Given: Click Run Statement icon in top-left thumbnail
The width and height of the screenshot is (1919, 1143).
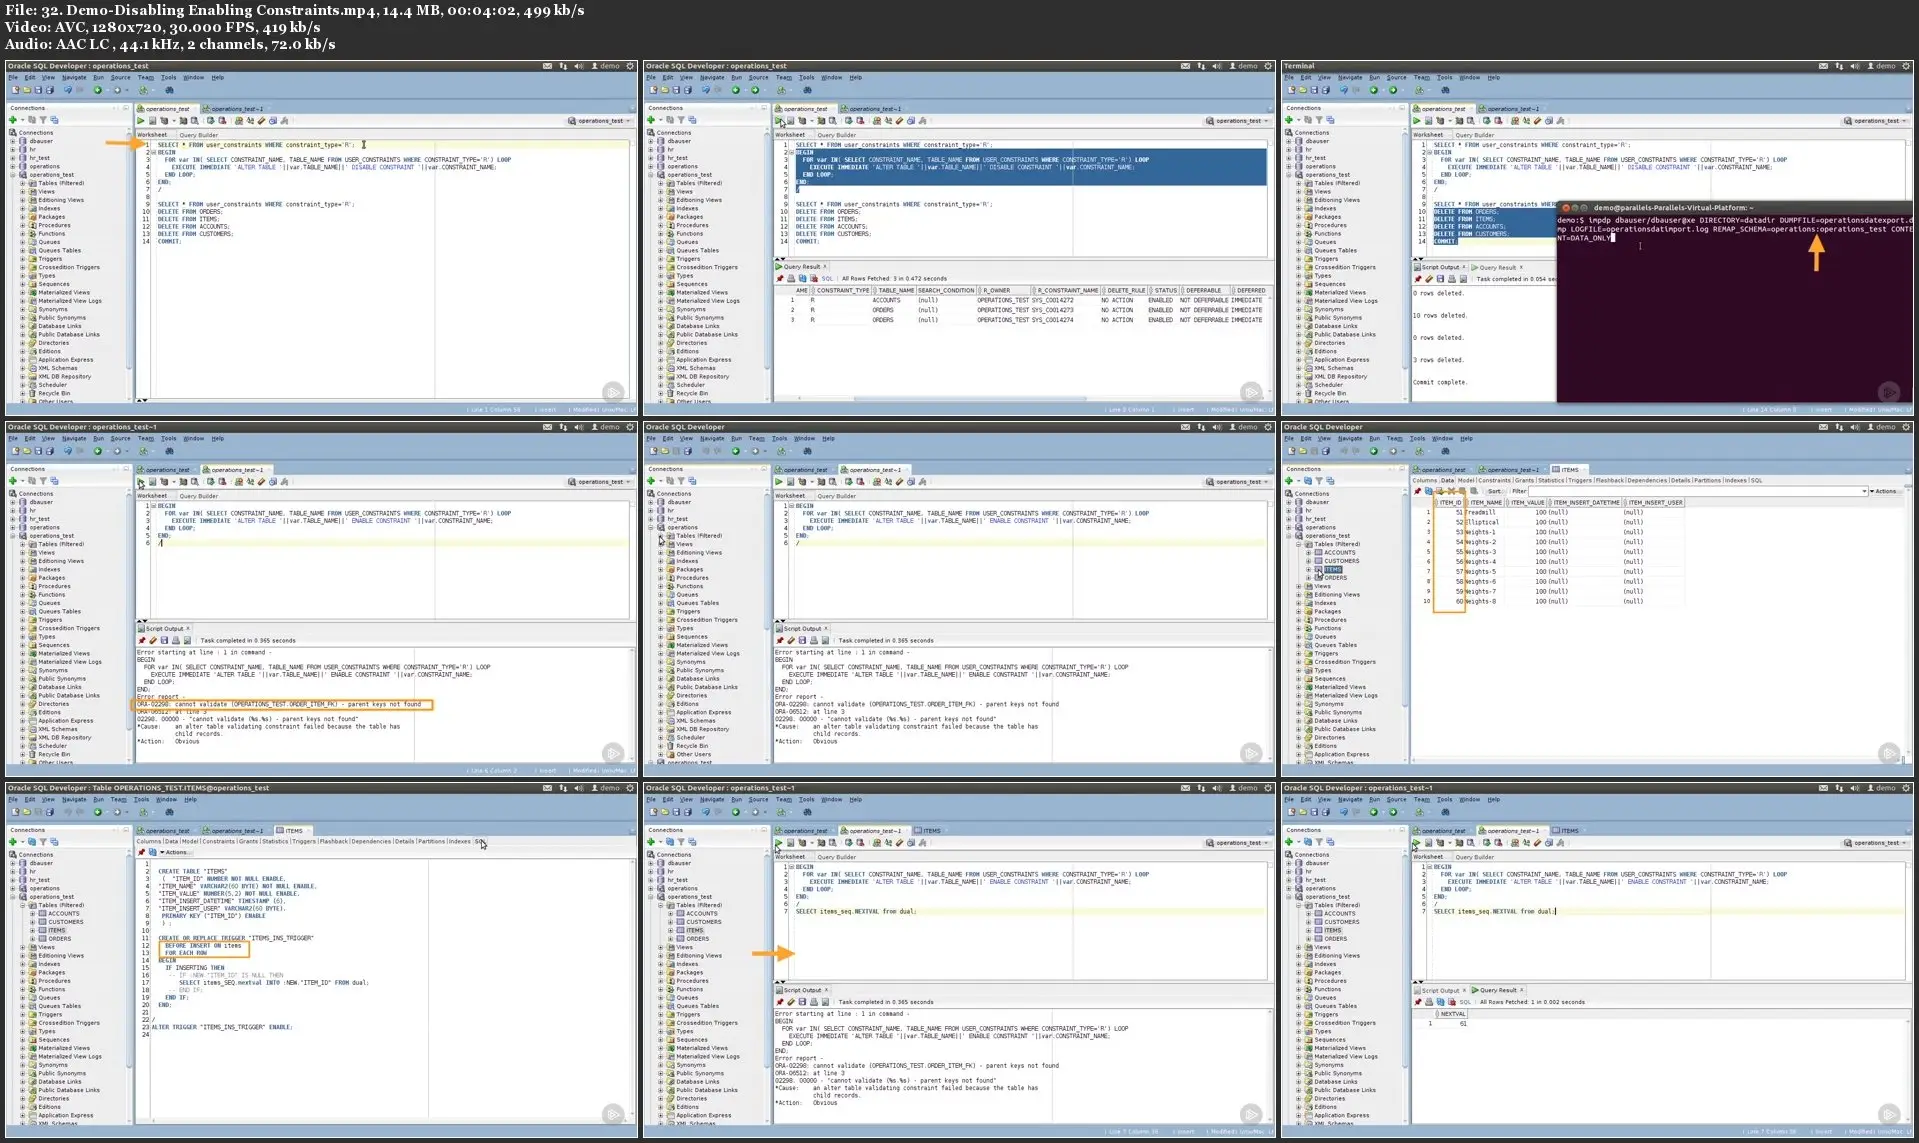Looking at the screenshot, I should coord(141,121).
